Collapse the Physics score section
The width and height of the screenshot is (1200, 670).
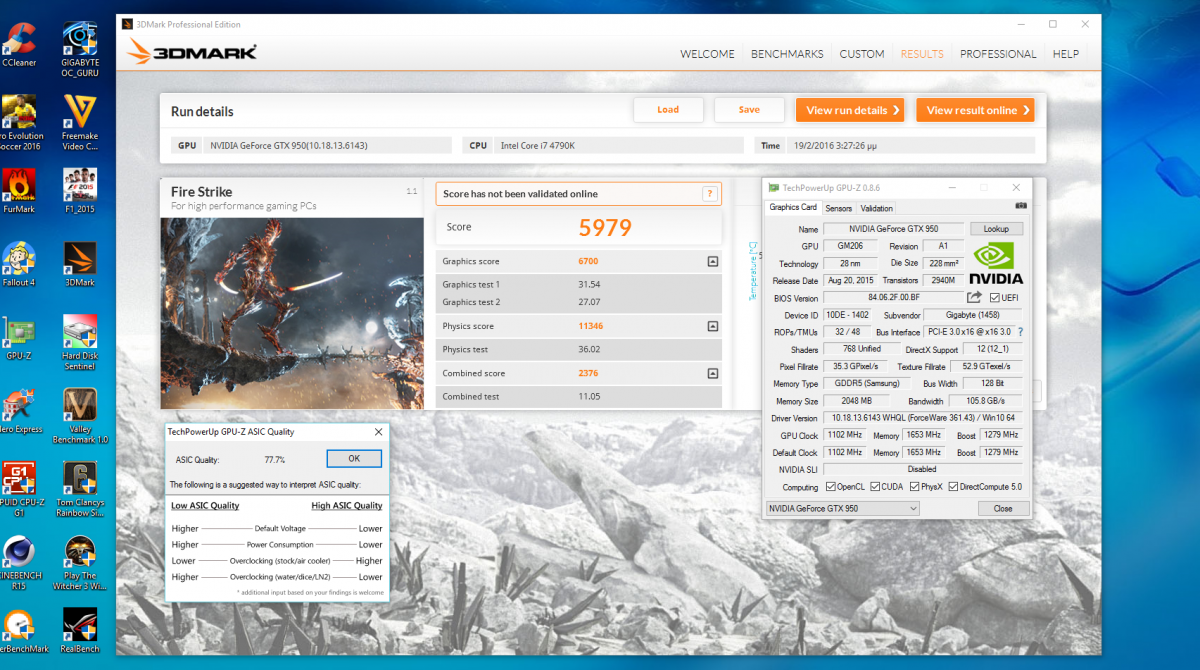point(713,326)
